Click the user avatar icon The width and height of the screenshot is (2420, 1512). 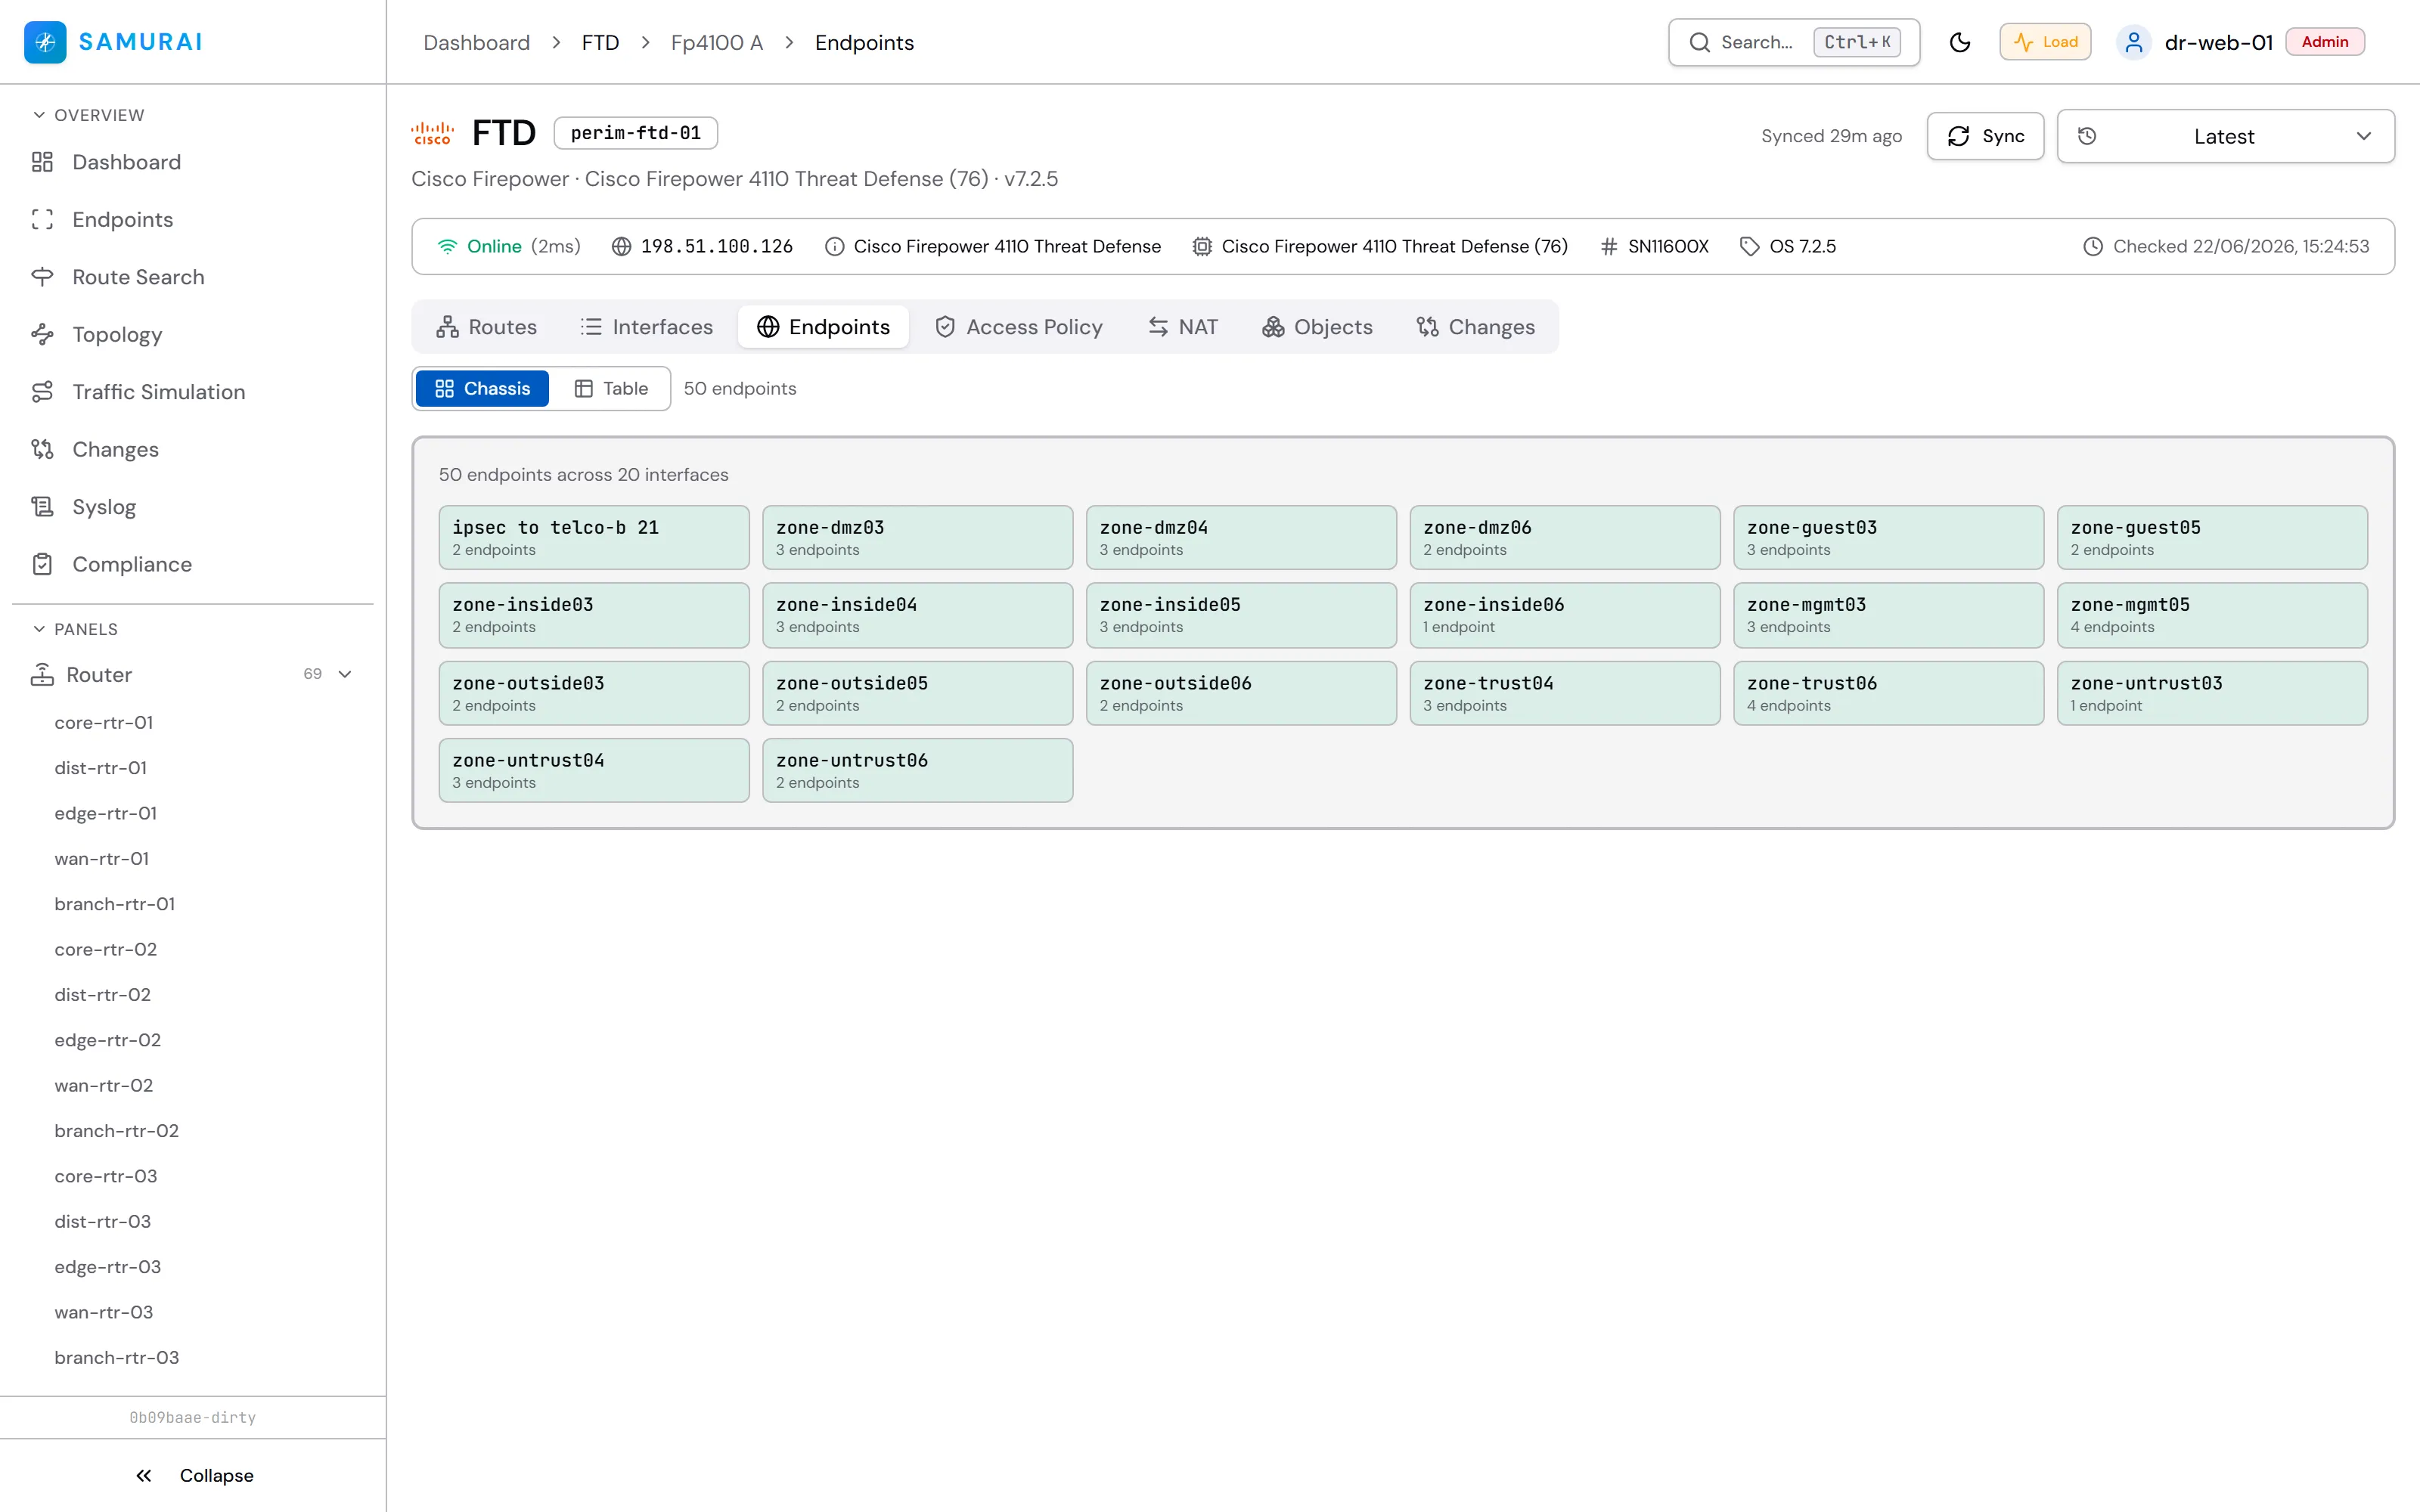[x=2134, y=42]
